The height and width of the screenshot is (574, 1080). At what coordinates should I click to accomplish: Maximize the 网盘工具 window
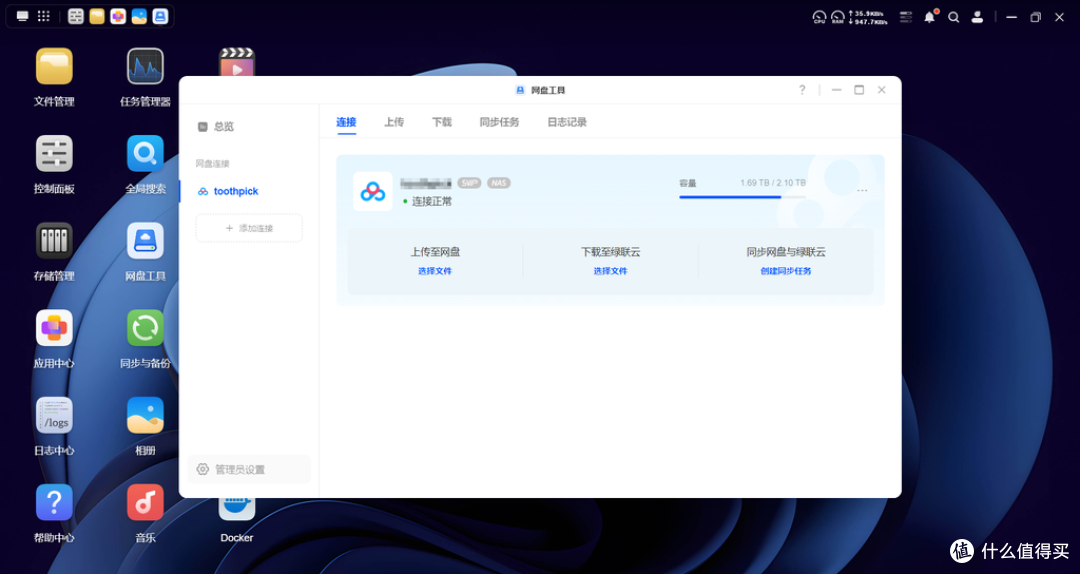click(859, 90)
